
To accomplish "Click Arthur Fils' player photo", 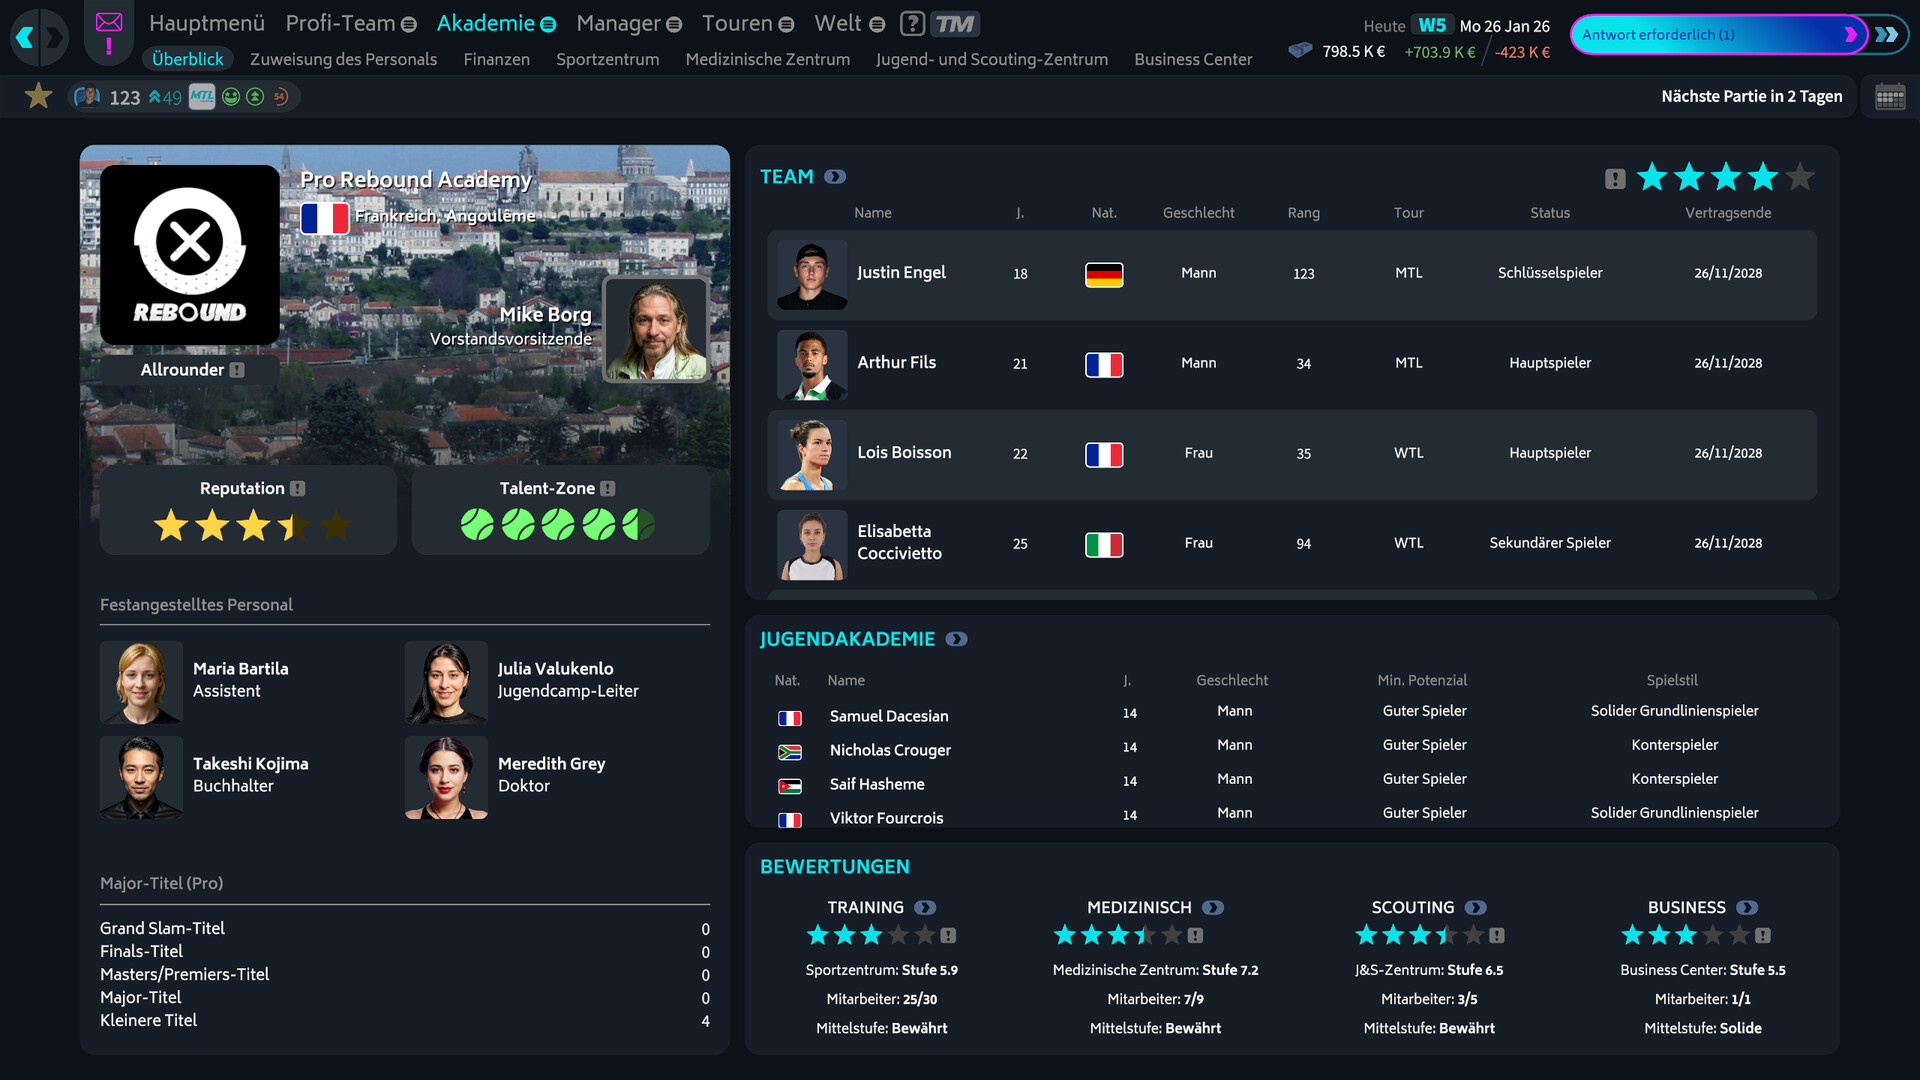I will coord(812,365).
